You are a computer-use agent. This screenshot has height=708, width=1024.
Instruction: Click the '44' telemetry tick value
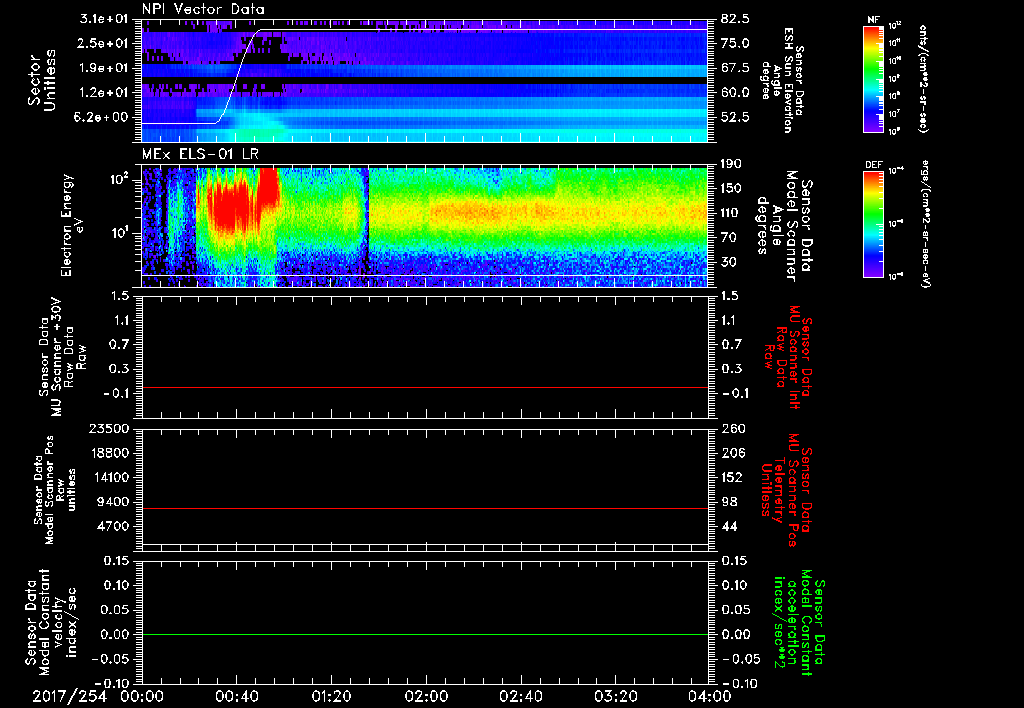(728, 526)
